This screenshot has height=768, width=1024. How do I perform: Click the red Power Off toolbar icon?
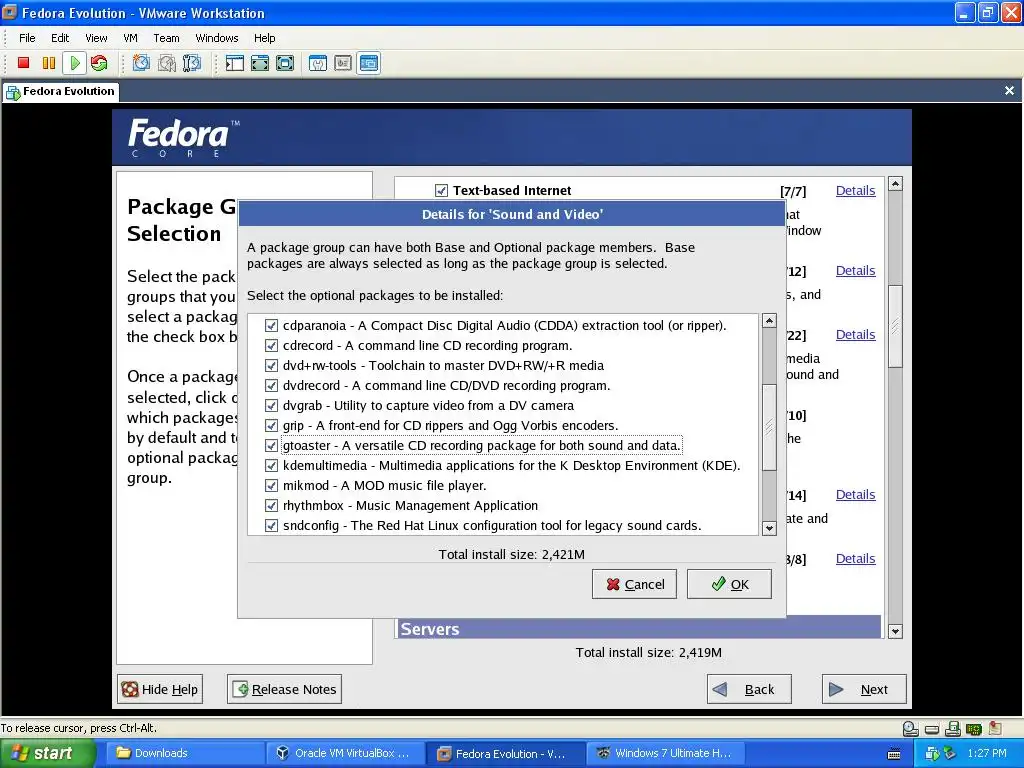click(24, 63)
